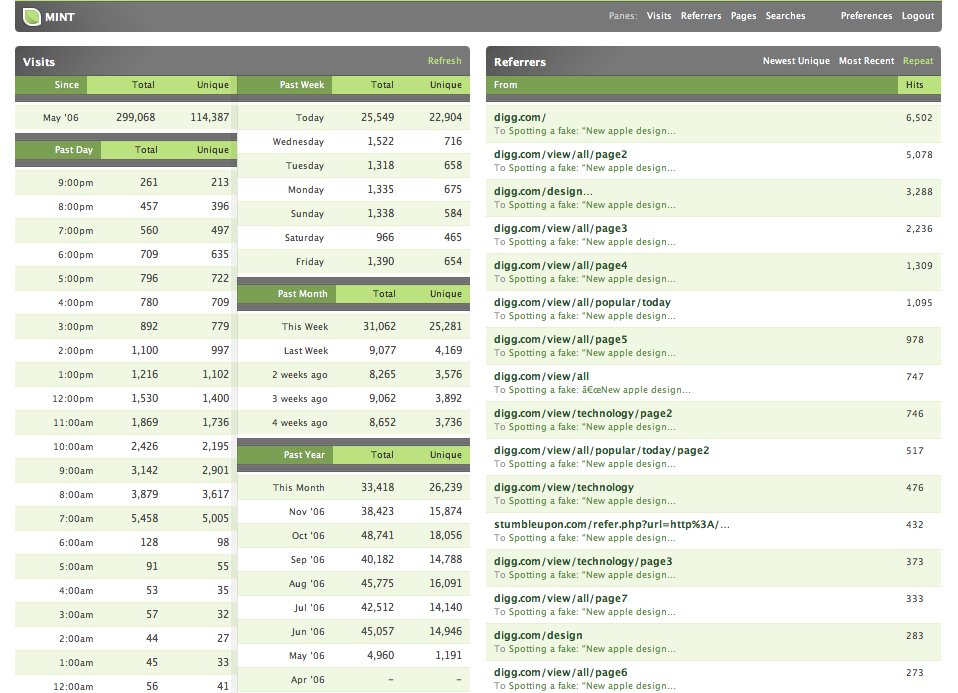Click the Apr '06 row label
The image size is (958, 693).
(307, 680)
